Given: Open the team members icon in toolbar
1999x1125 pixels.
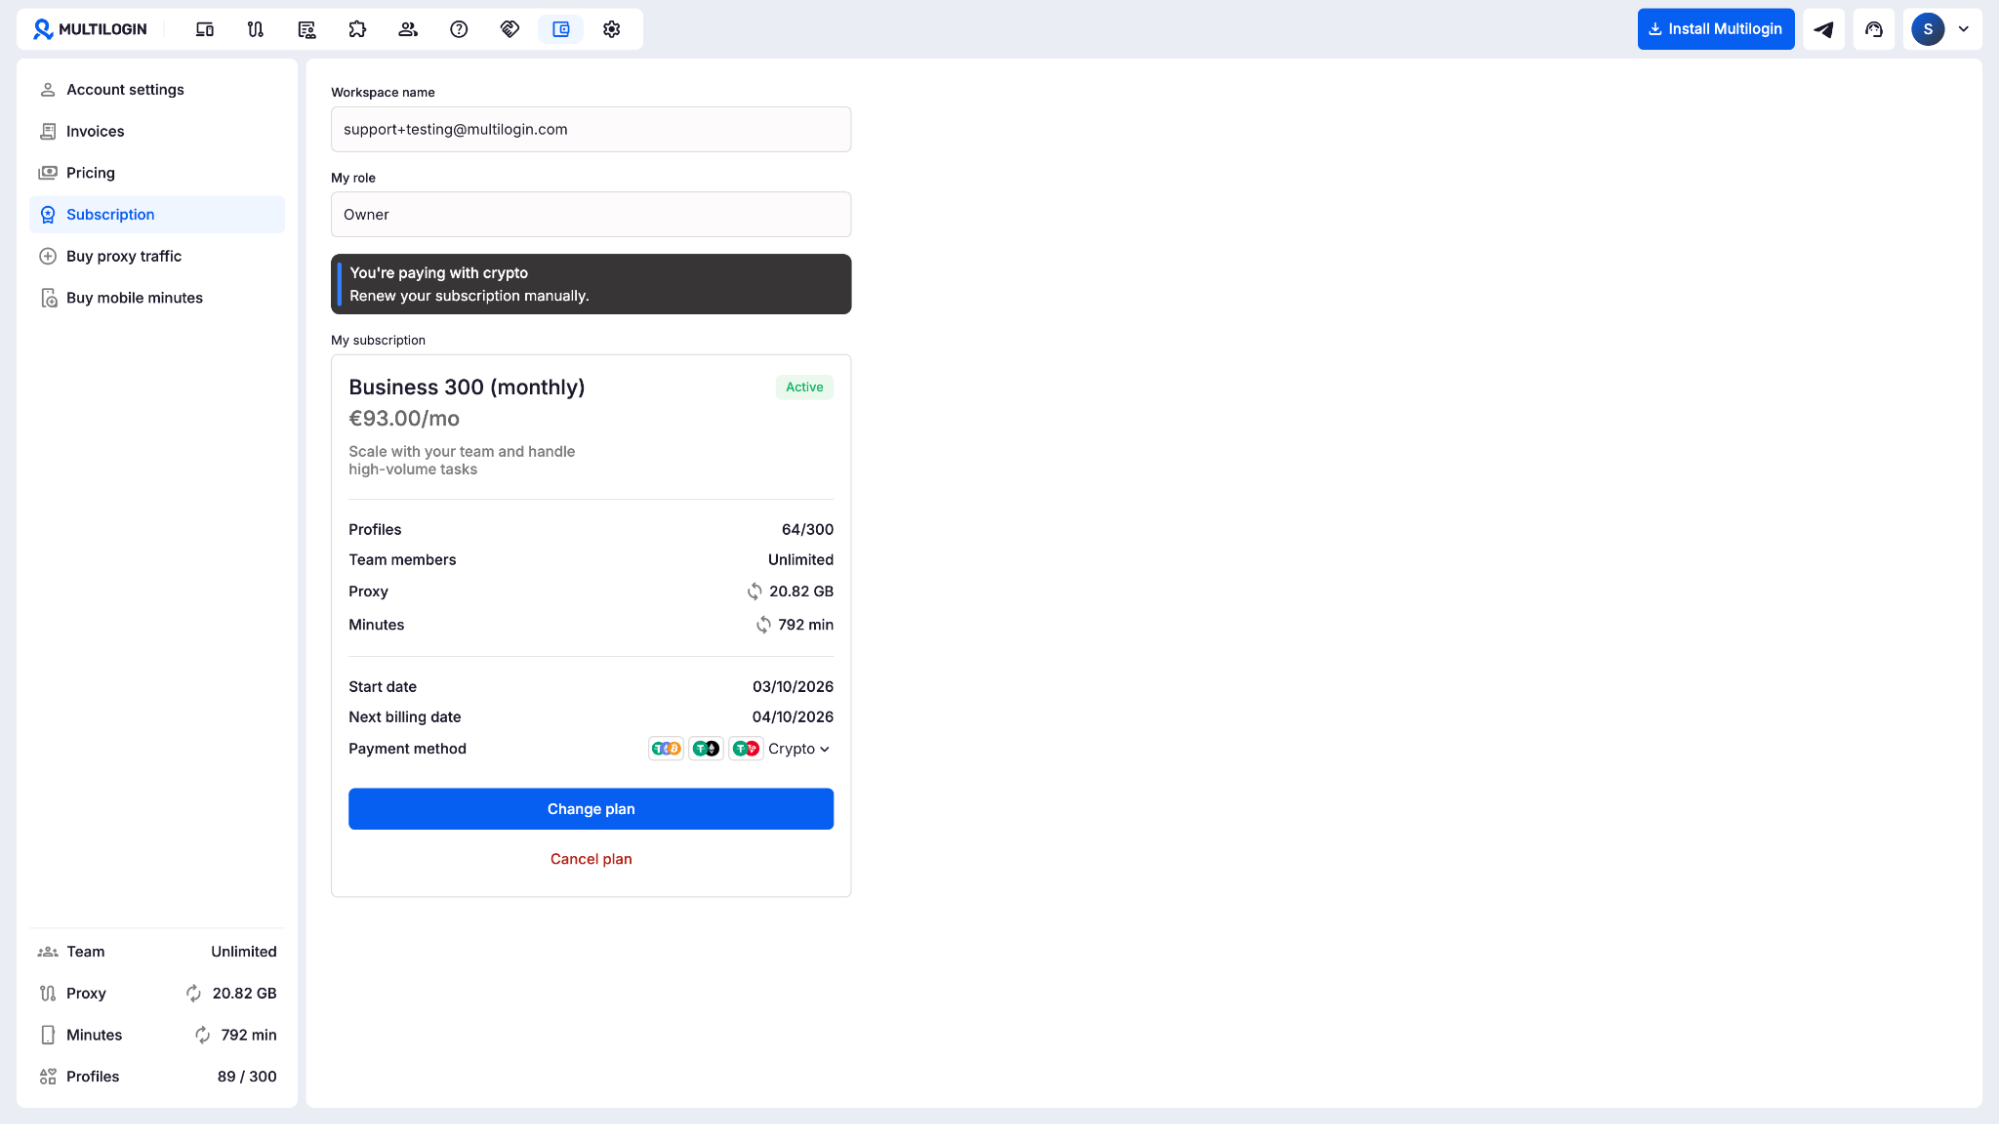Looking at the screenshot, I should (x=408, y=29).
